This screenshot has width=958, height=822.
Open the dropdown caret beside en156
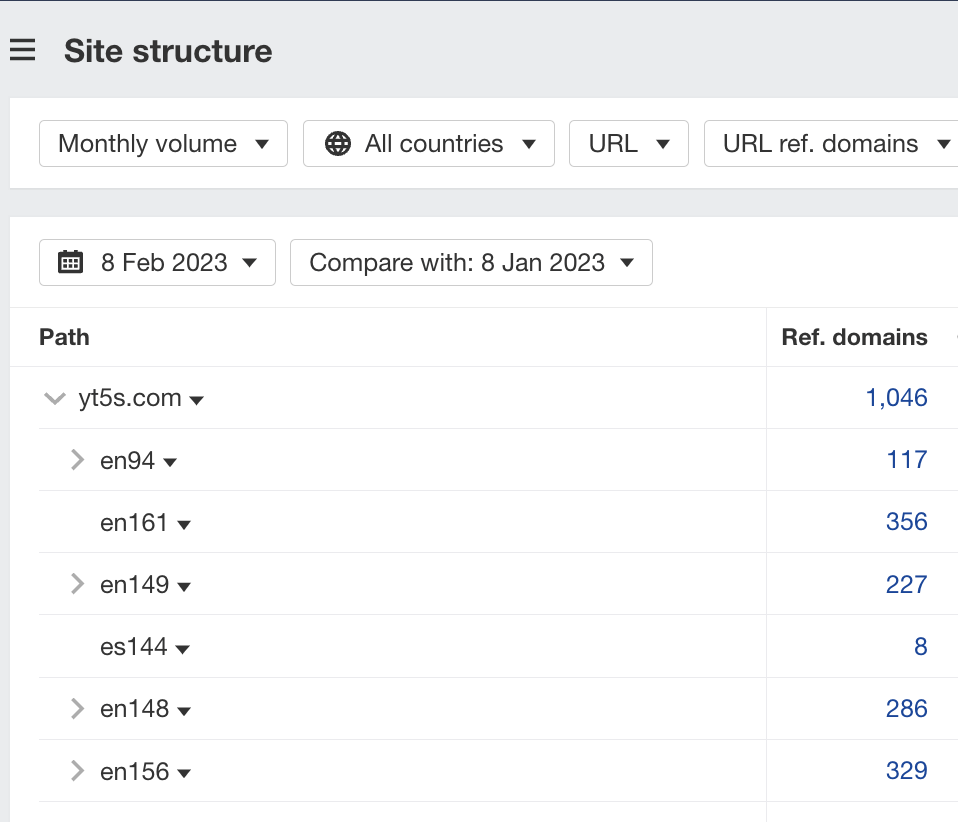[186, 772]
